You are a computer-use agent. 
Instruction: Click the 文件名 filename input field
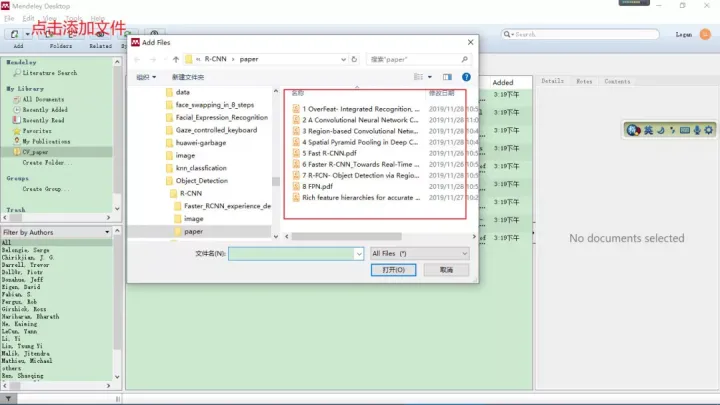[296, 253]
